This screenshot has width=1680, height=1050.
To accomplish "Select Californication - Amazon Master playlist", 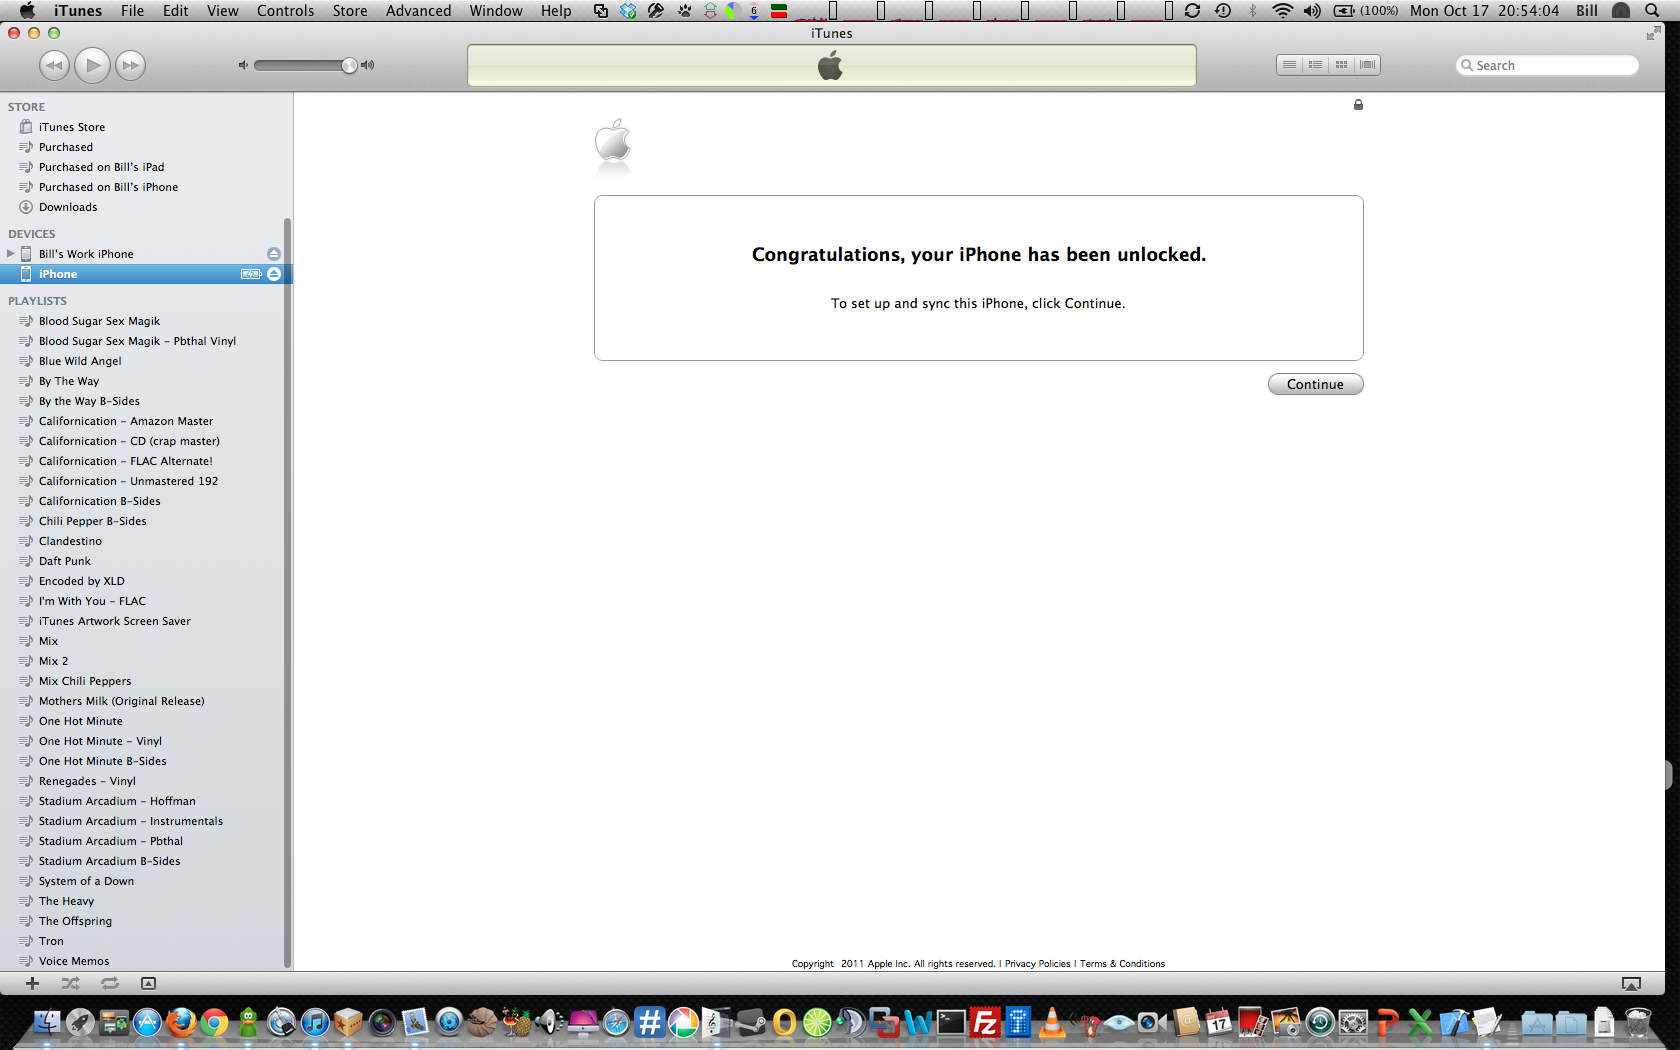I will [126, 421].
